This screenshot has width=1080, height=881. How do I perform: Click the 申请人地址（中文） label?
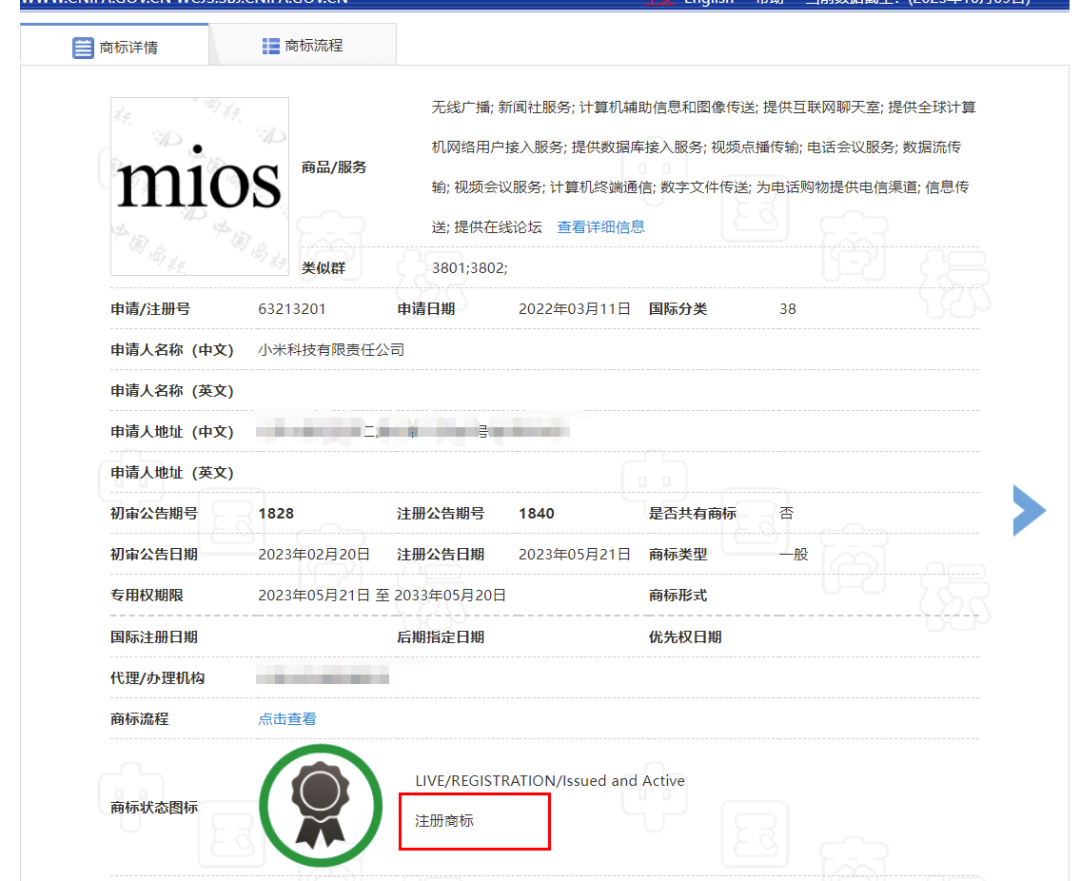[x=172, y=432]
